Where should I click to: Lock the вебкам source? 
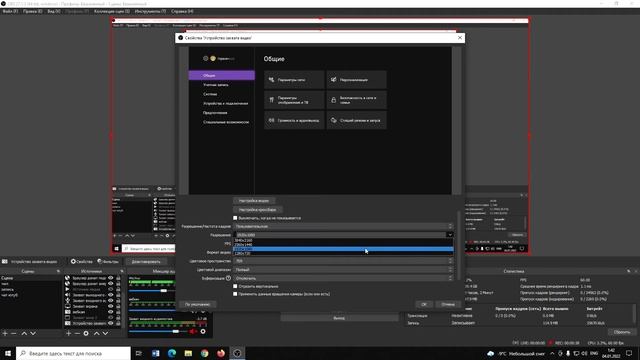pyautogui.click(x=118, y=312)
